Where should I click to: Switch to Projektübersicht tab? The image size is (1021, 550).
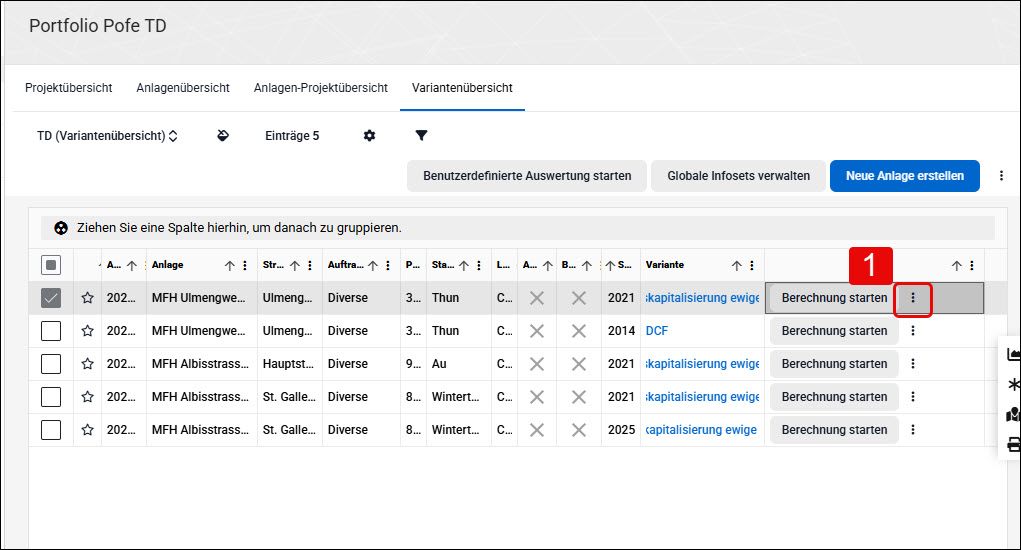(68, 88)
